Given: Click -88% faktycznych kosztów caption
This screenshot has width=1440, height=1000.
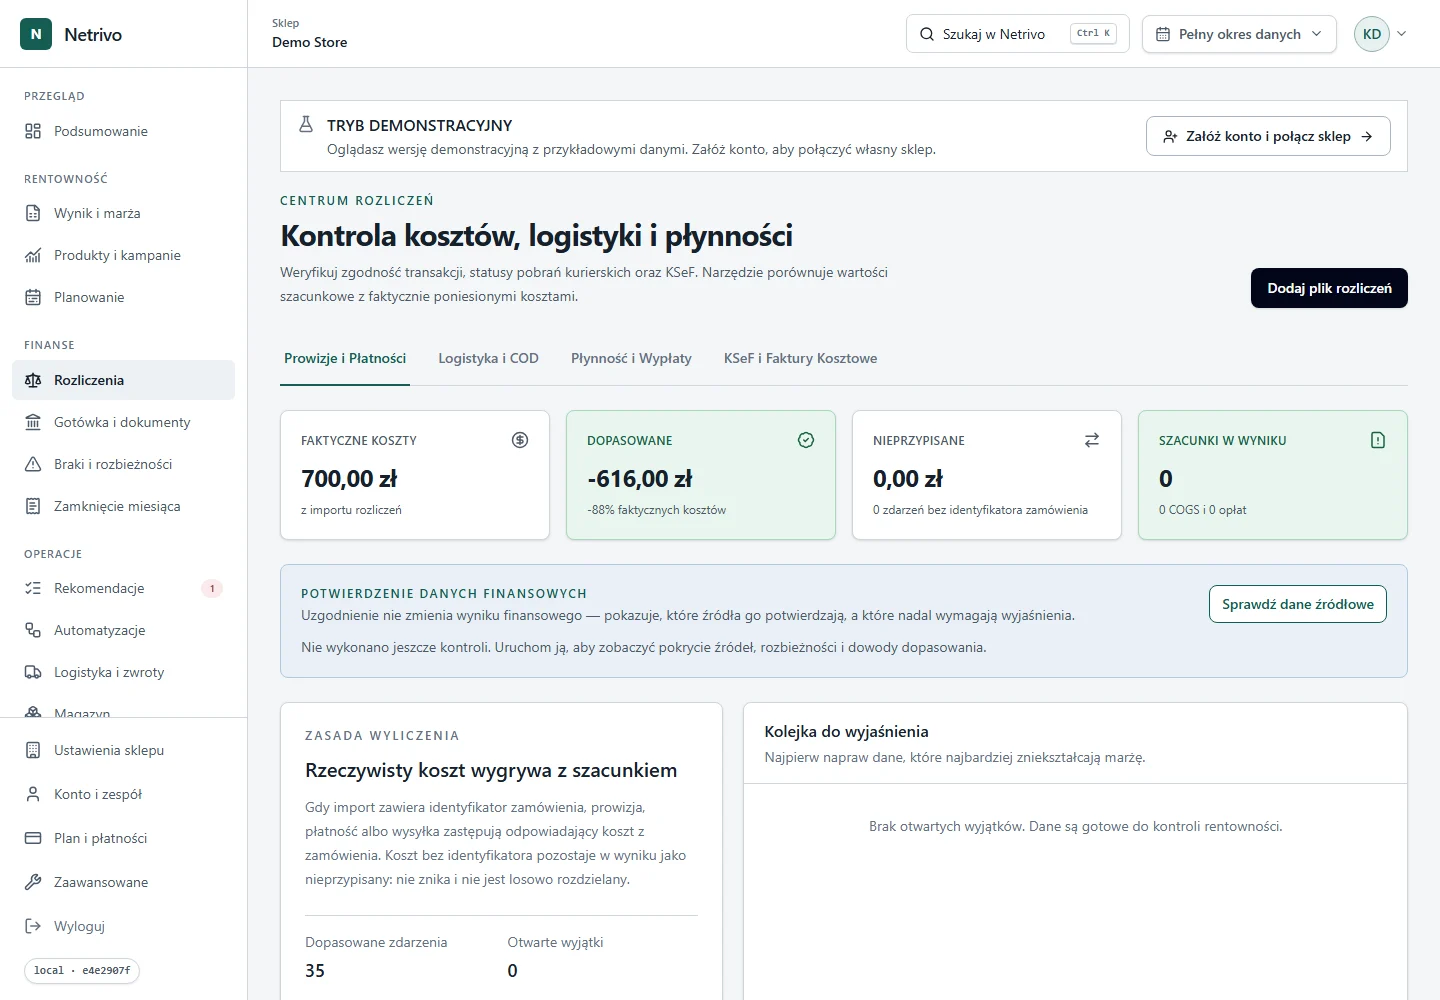Looking at the screenshot, I should (x=656, y=510).
